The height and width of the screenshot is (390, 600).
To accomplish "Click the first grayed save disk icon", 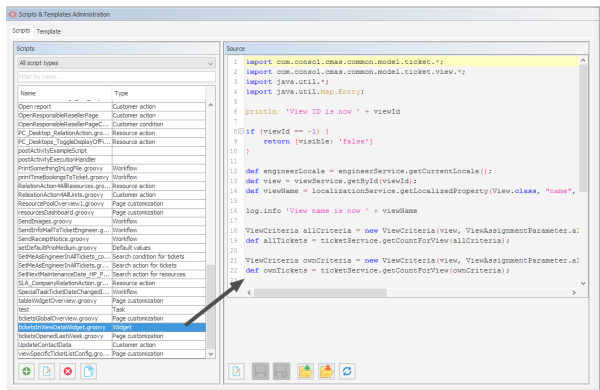I will [x=260, y=371].
